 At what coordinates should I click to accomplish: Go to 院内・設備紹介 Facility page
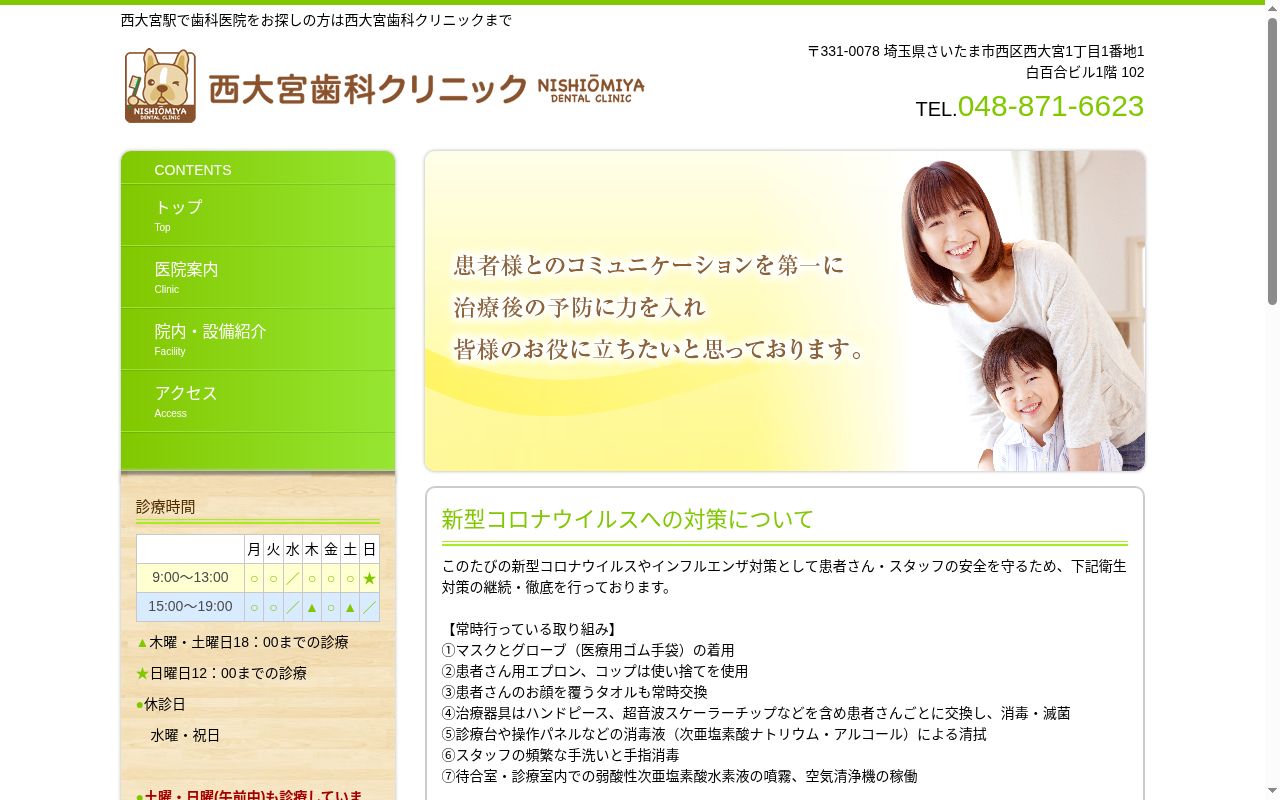pos(258,340)
